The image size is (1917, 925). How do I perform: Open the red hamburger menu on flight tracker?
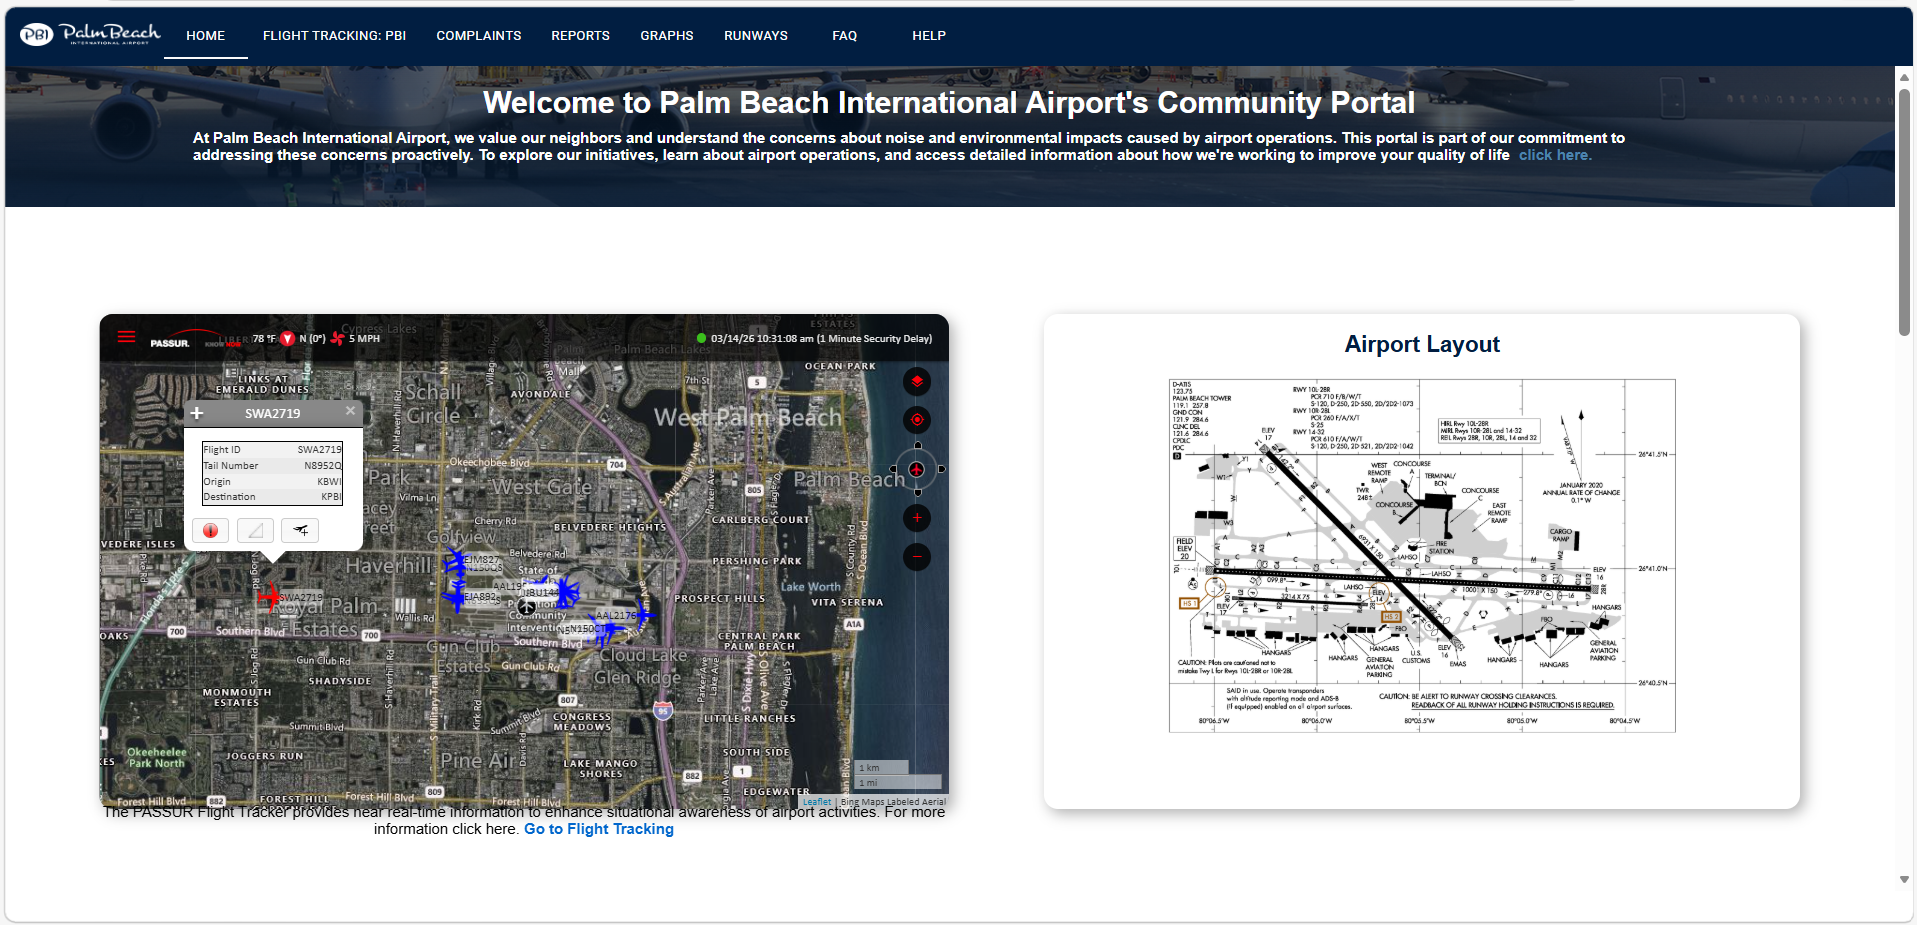click(x=127, y=337)
